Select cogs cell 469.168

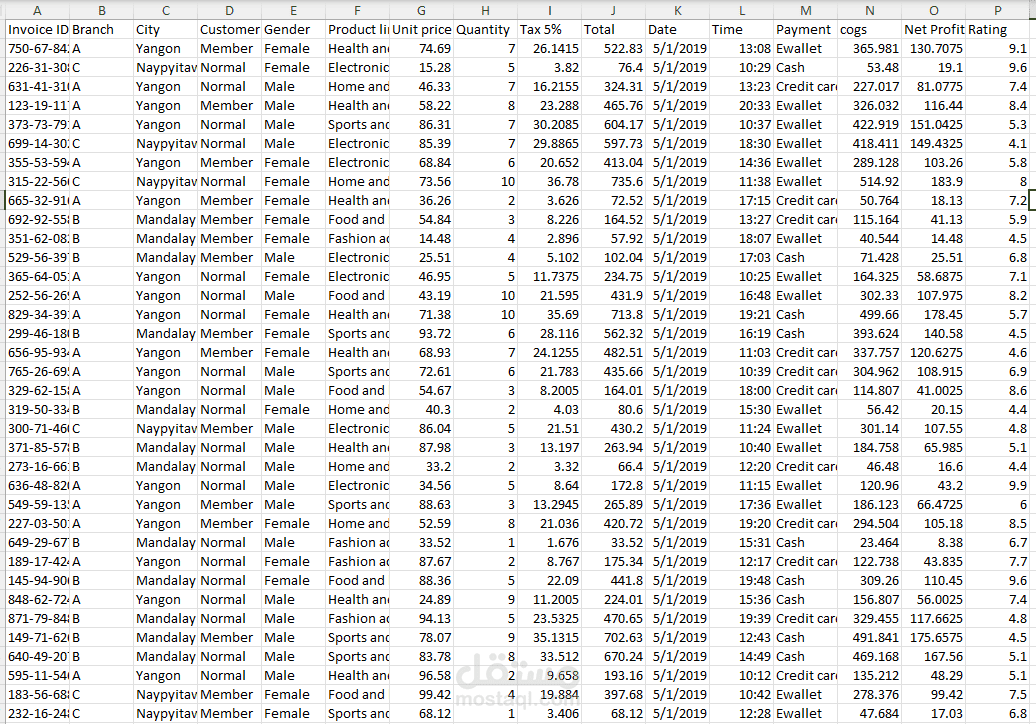pyautogui.click(x=870, y=657)
